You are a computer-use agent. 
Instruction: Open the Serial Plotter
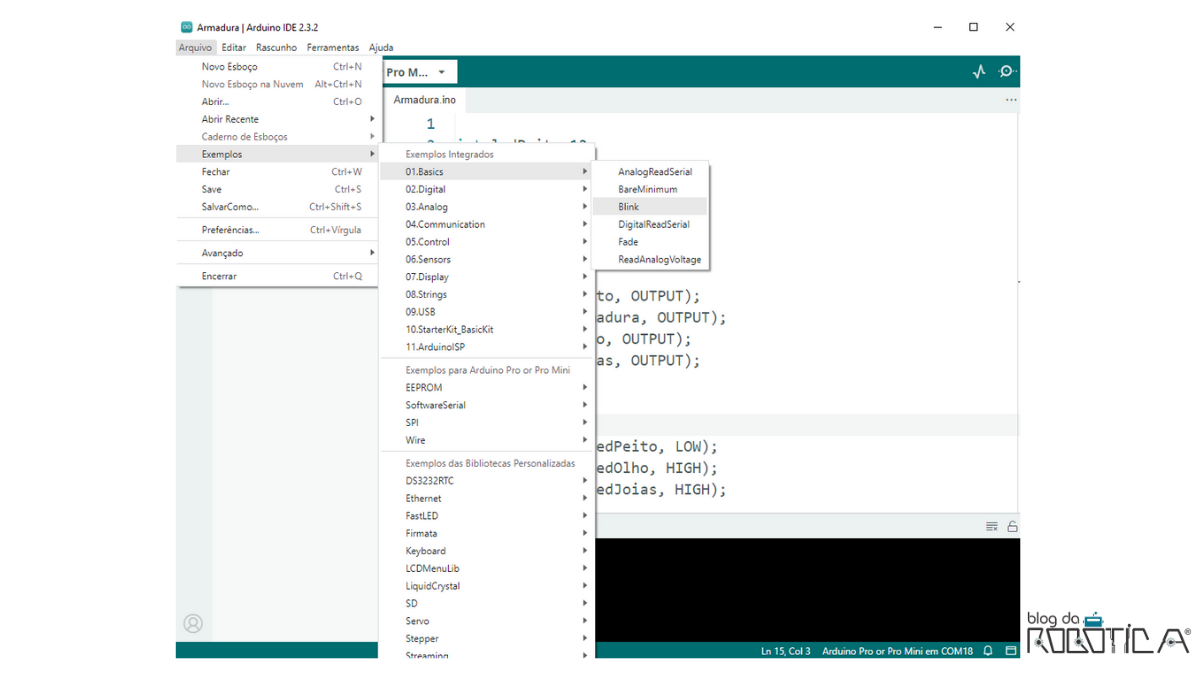point(978,71)
